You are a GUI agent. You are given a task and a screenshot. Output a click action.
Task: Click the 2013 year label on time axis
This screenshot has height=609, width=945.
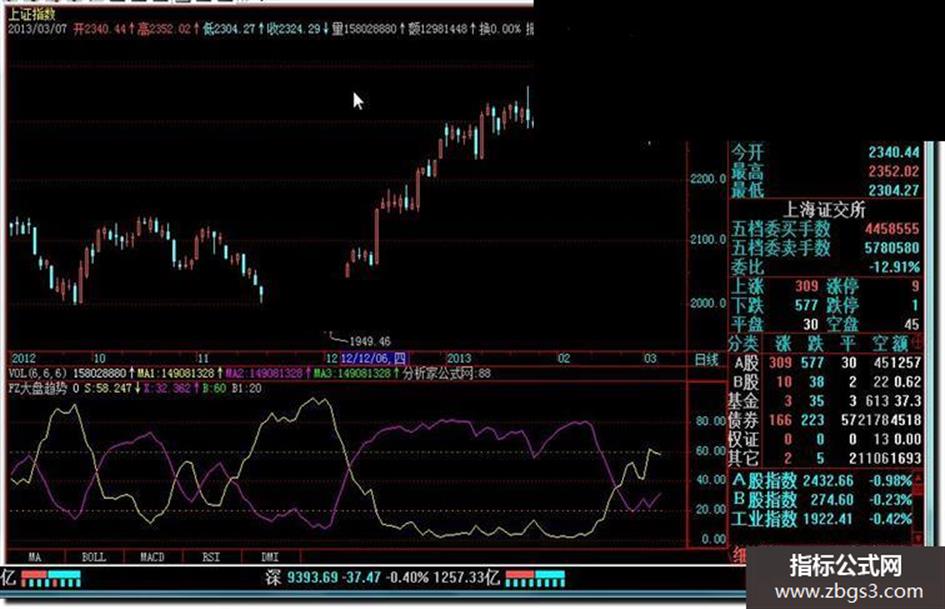pyautogui.click(x=459, y=359)
